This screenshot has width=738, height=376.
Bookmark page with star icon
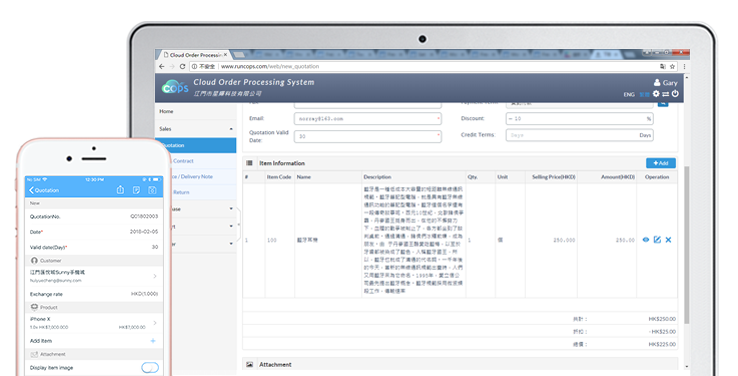672,66
